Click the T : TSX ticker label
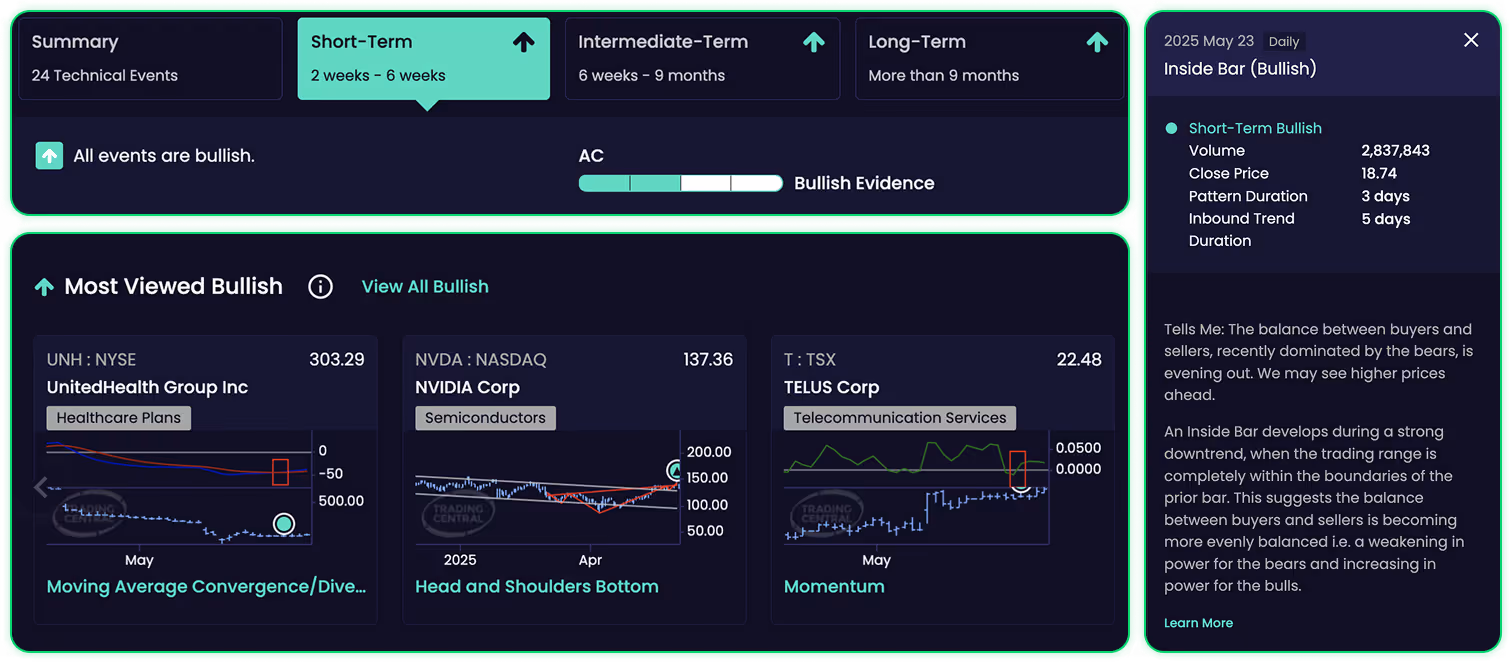1512x663 pixels. point(810,360)
